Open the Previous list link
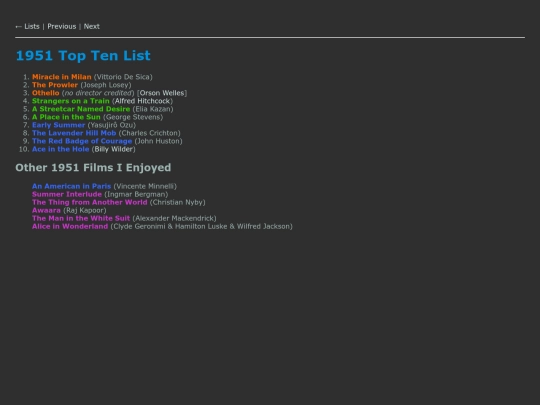 [x=62, y=27]
